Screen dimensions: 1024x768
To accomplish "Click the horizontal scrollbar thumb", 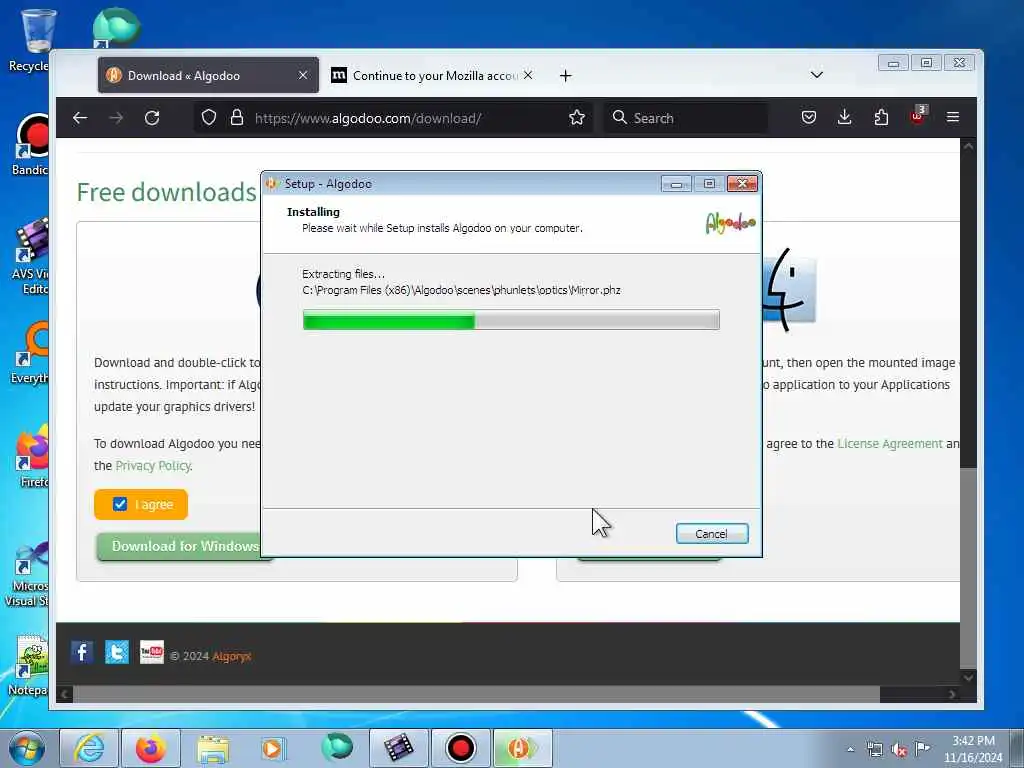I will point(477,694).
